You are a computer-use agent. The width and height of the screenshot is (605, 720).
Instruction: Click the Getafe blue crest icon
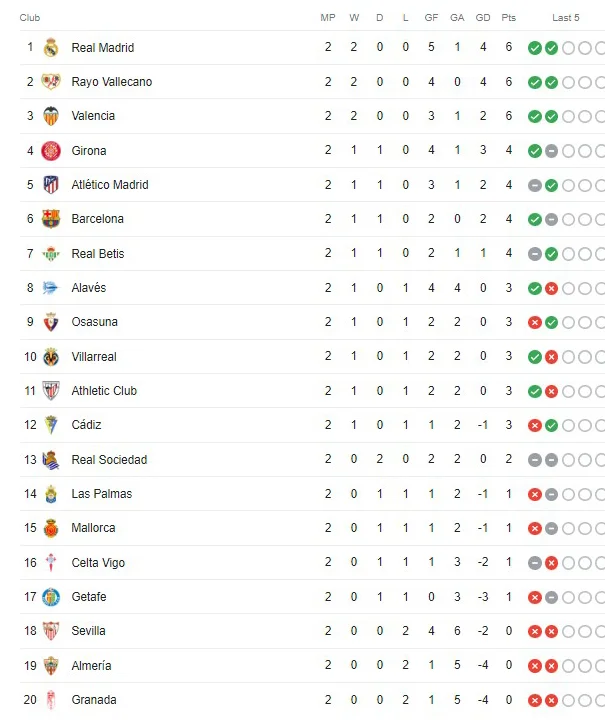coord(51,597)
